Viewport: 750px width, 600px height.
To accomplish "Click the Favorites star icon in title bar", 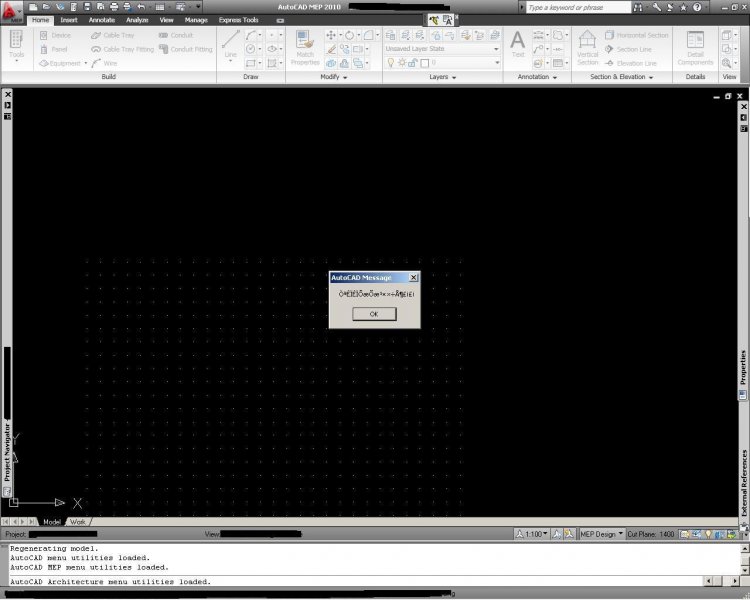I will 684,7.
